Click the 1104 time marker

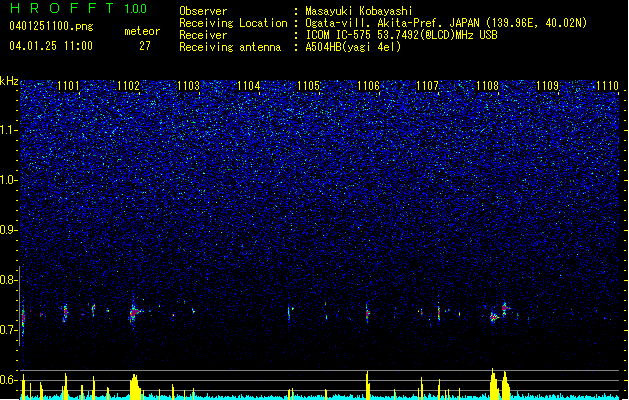pos(248,85)
